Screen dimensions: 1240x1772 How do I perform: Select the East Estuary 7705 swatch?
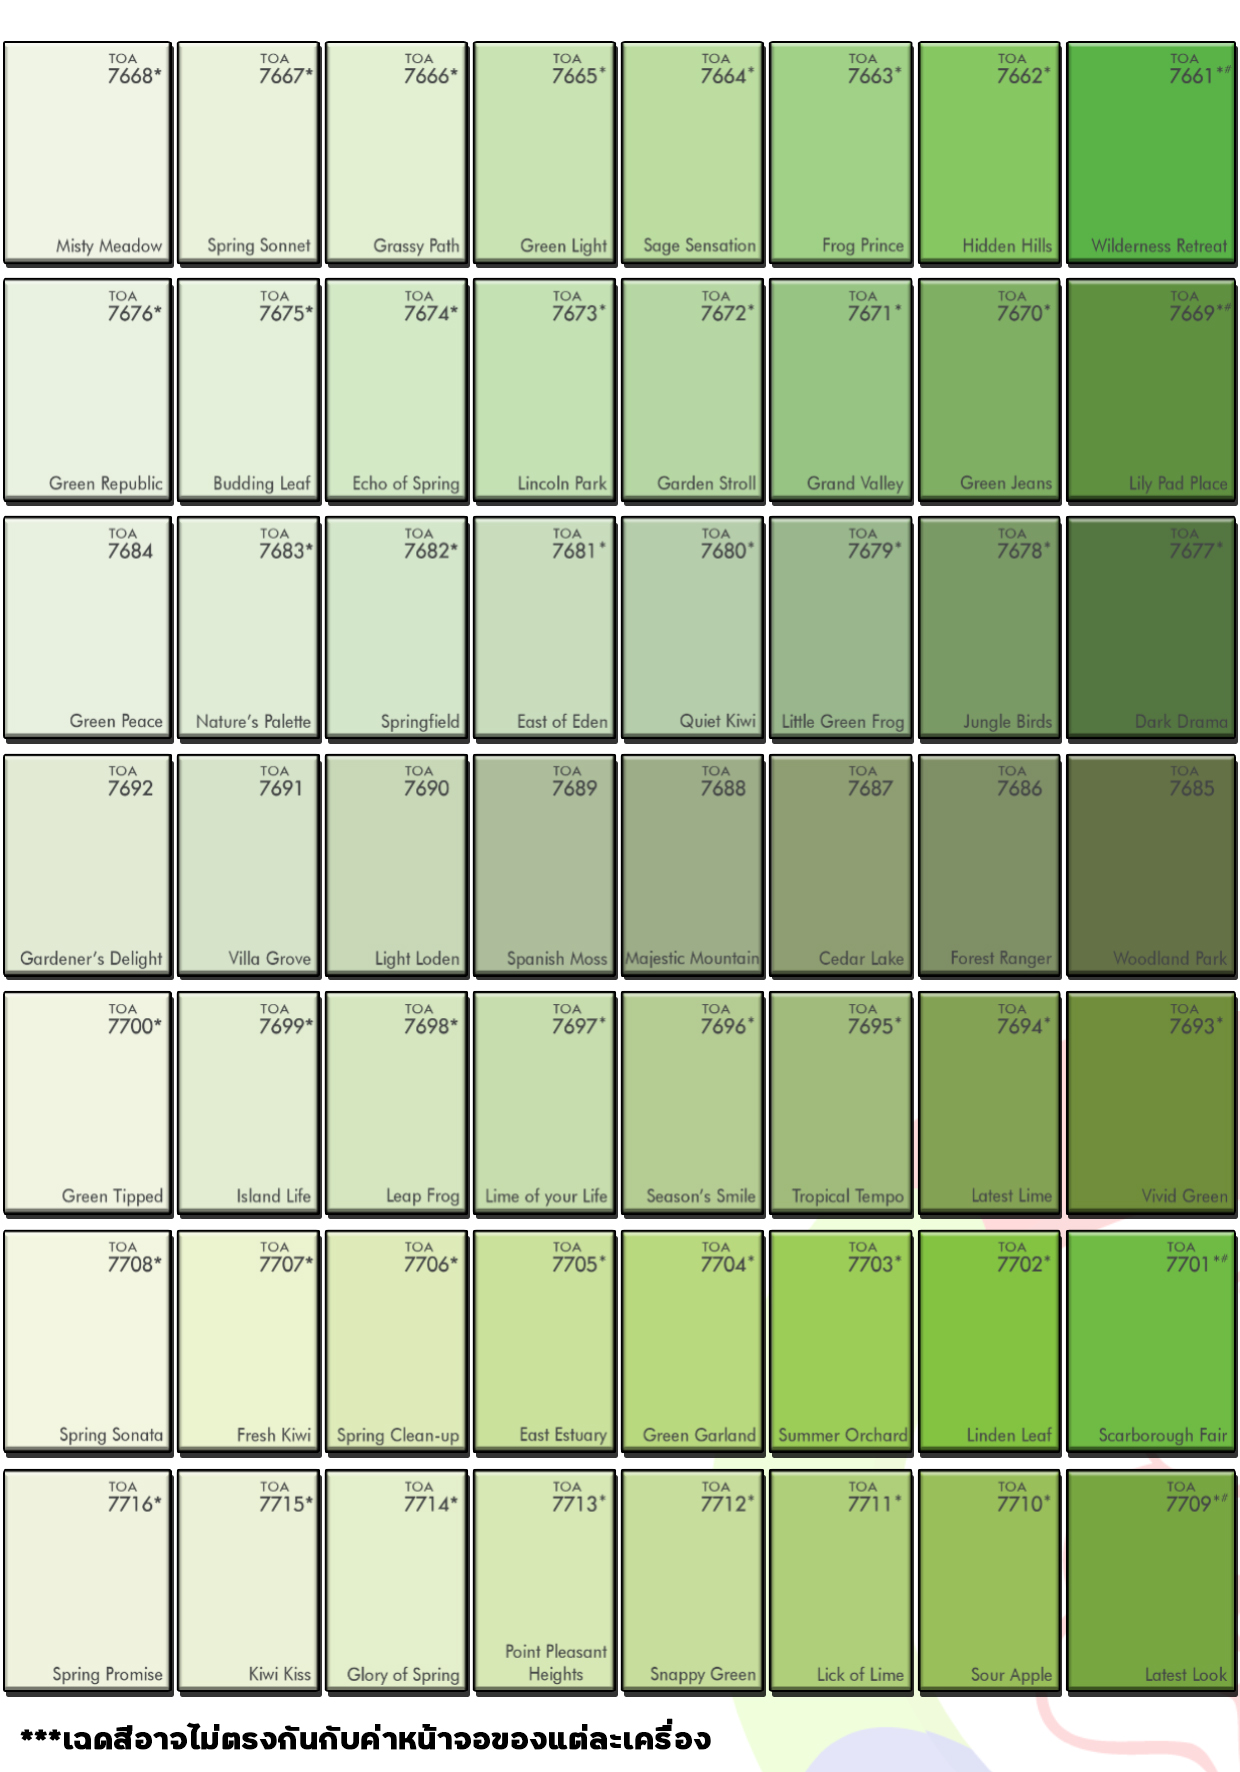(x=544, y=1342)
